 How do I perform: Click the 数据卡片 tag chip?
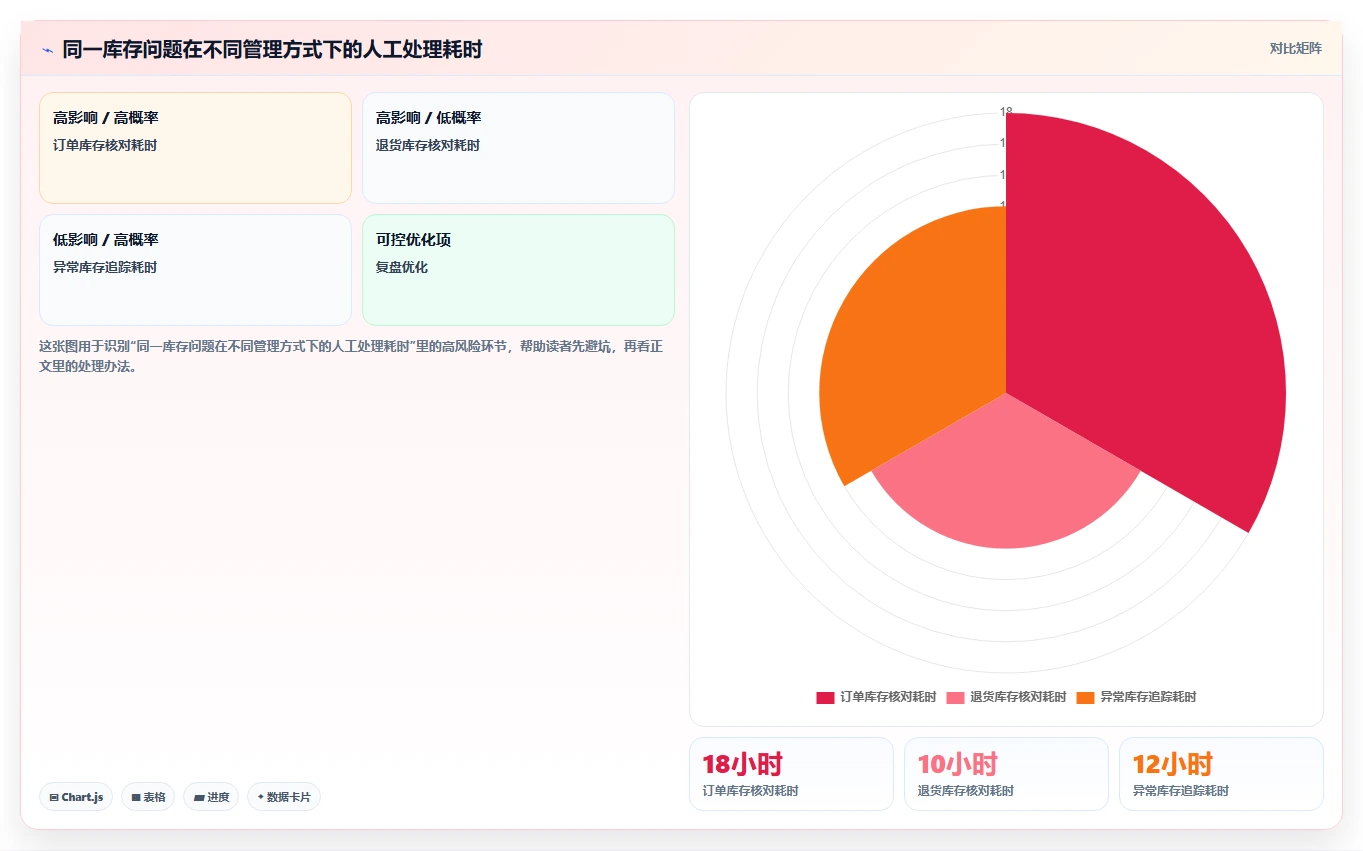[x=284, y=797]
